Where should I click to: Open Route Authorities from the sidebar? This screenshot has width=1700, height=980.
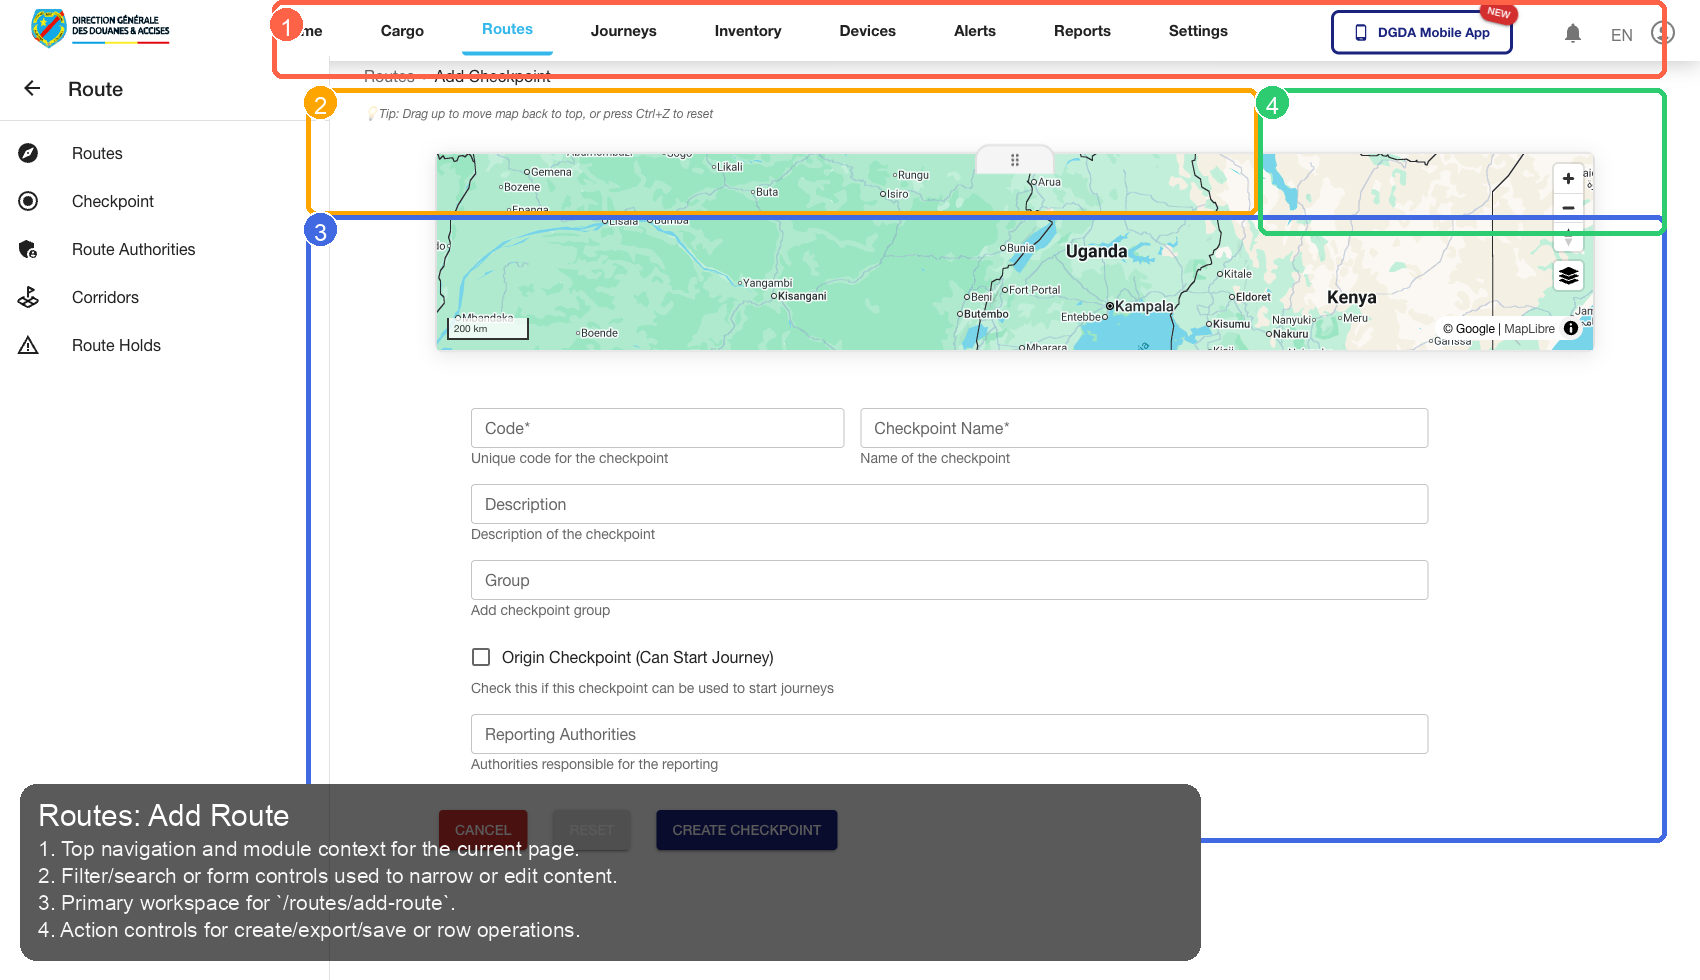pyautogui.click(x=133, y=249)
